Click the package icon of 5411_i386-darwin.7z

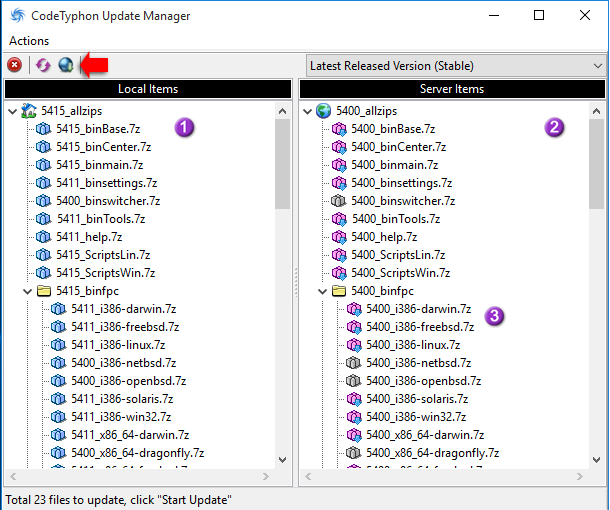tap(58, 309)
